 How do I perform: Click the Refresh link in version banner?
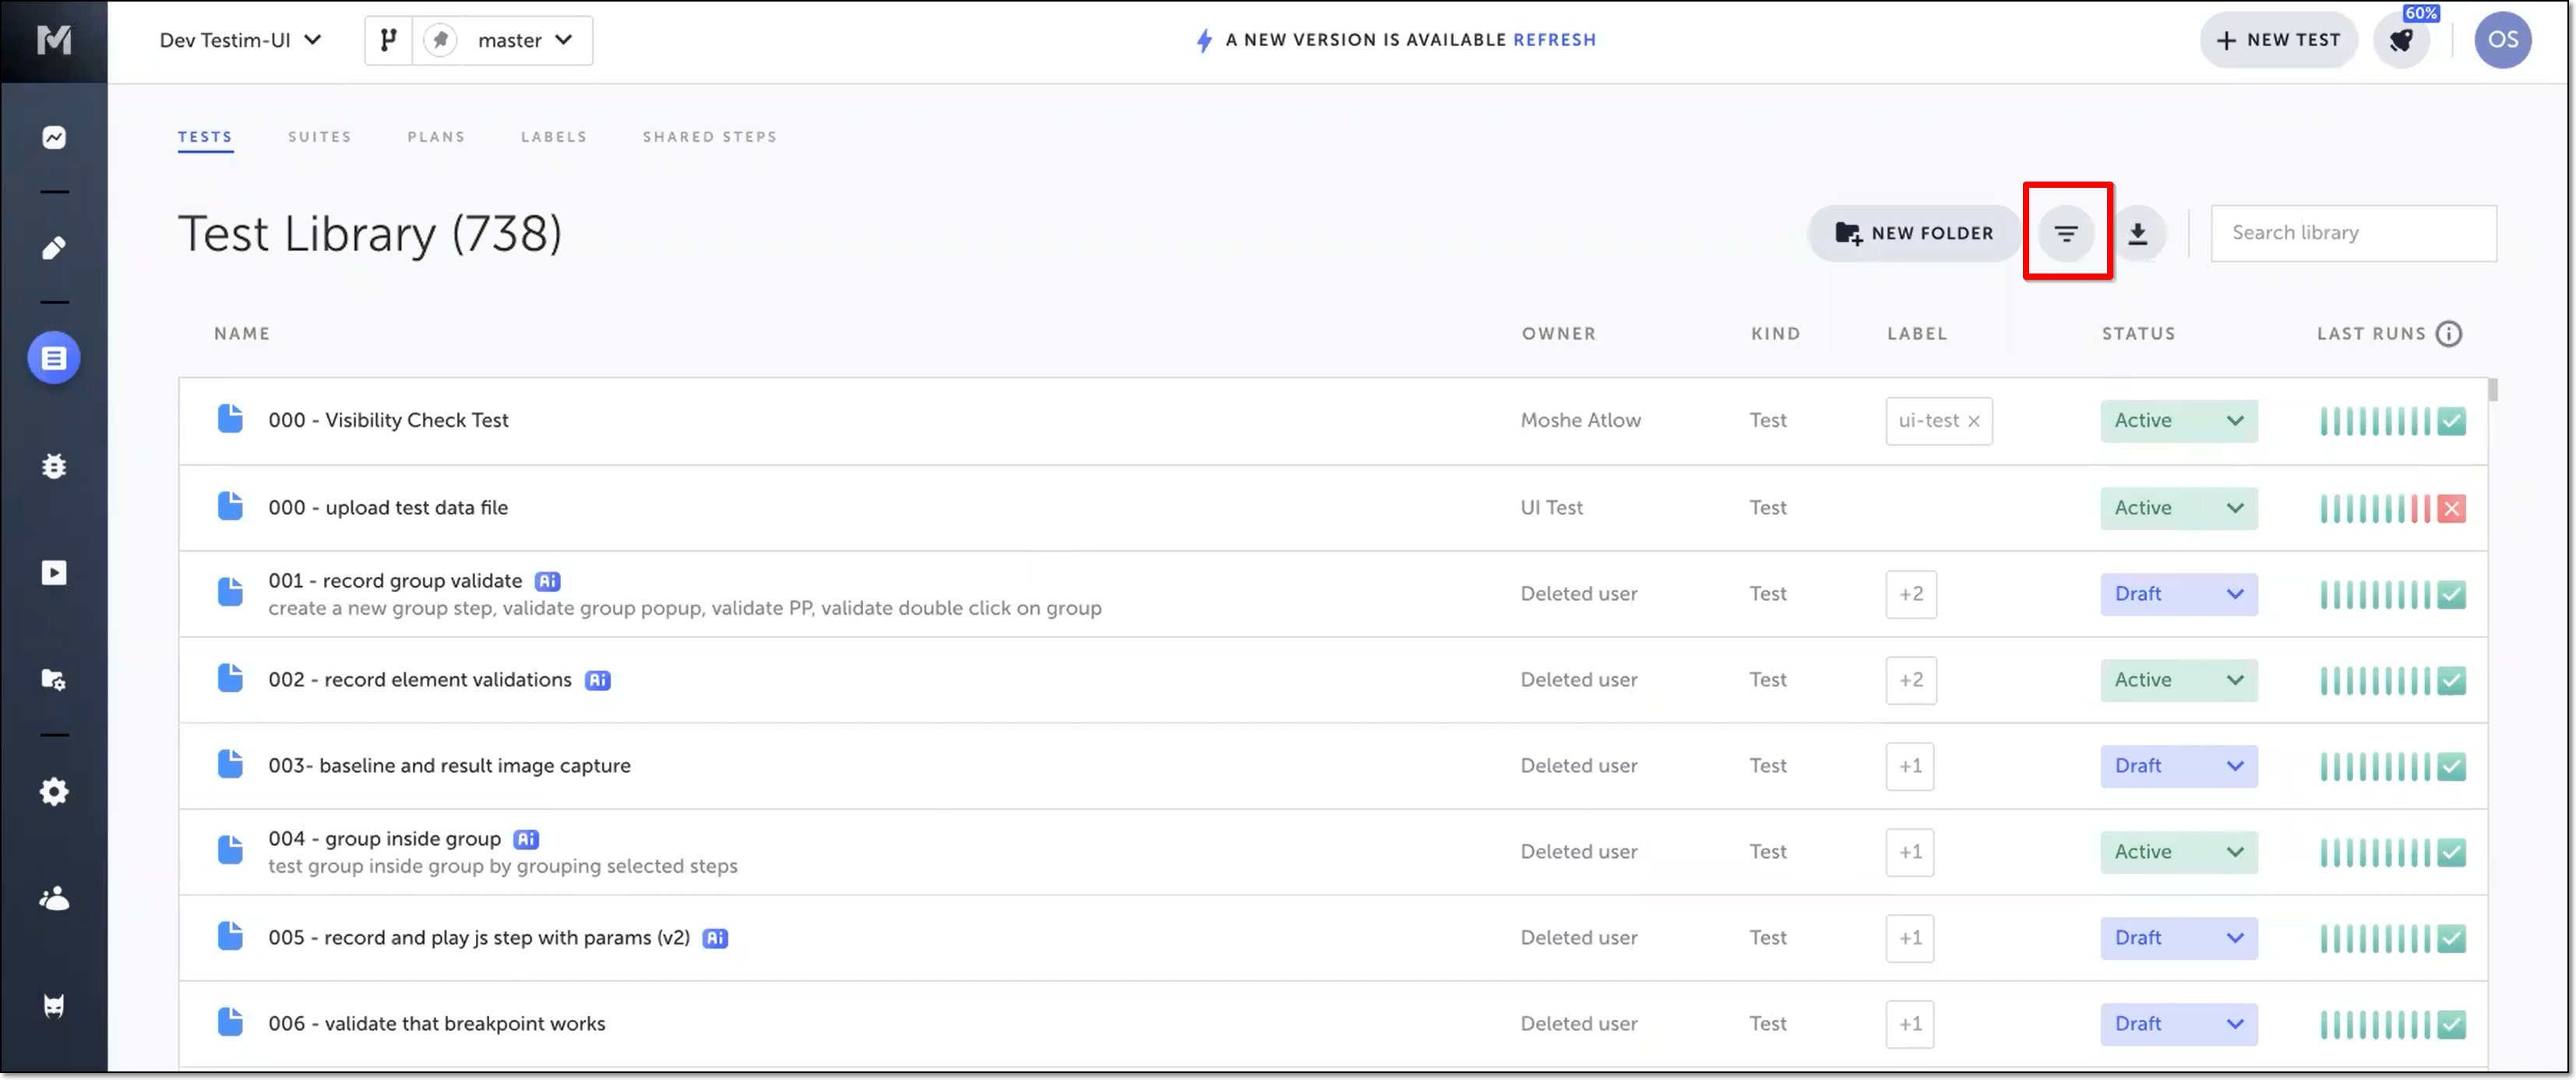[x=1554, y=40]
